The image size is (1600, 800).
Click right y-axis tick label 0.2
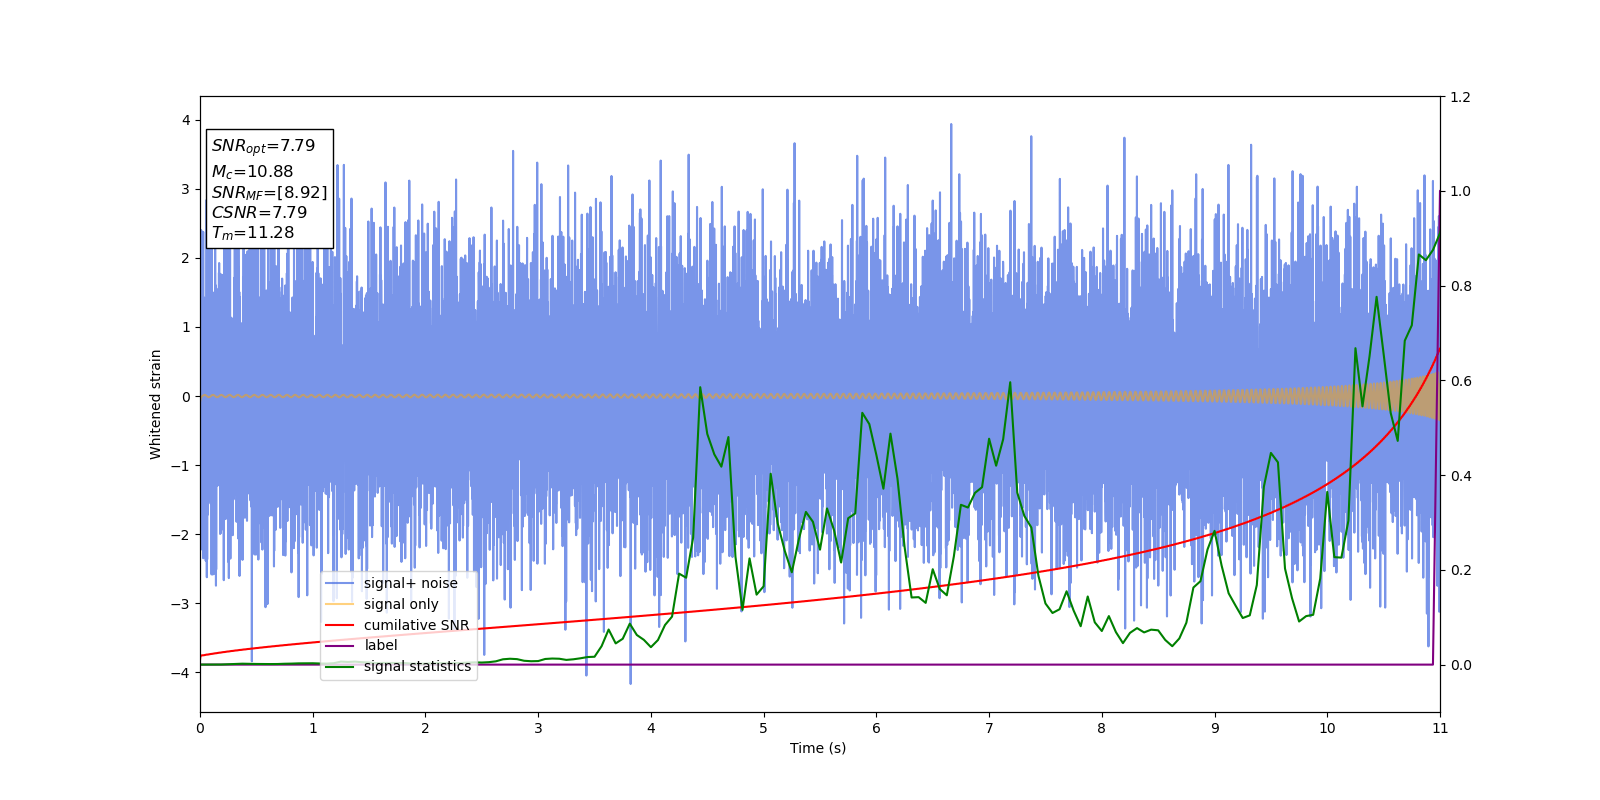click(x=1460, y=570)
